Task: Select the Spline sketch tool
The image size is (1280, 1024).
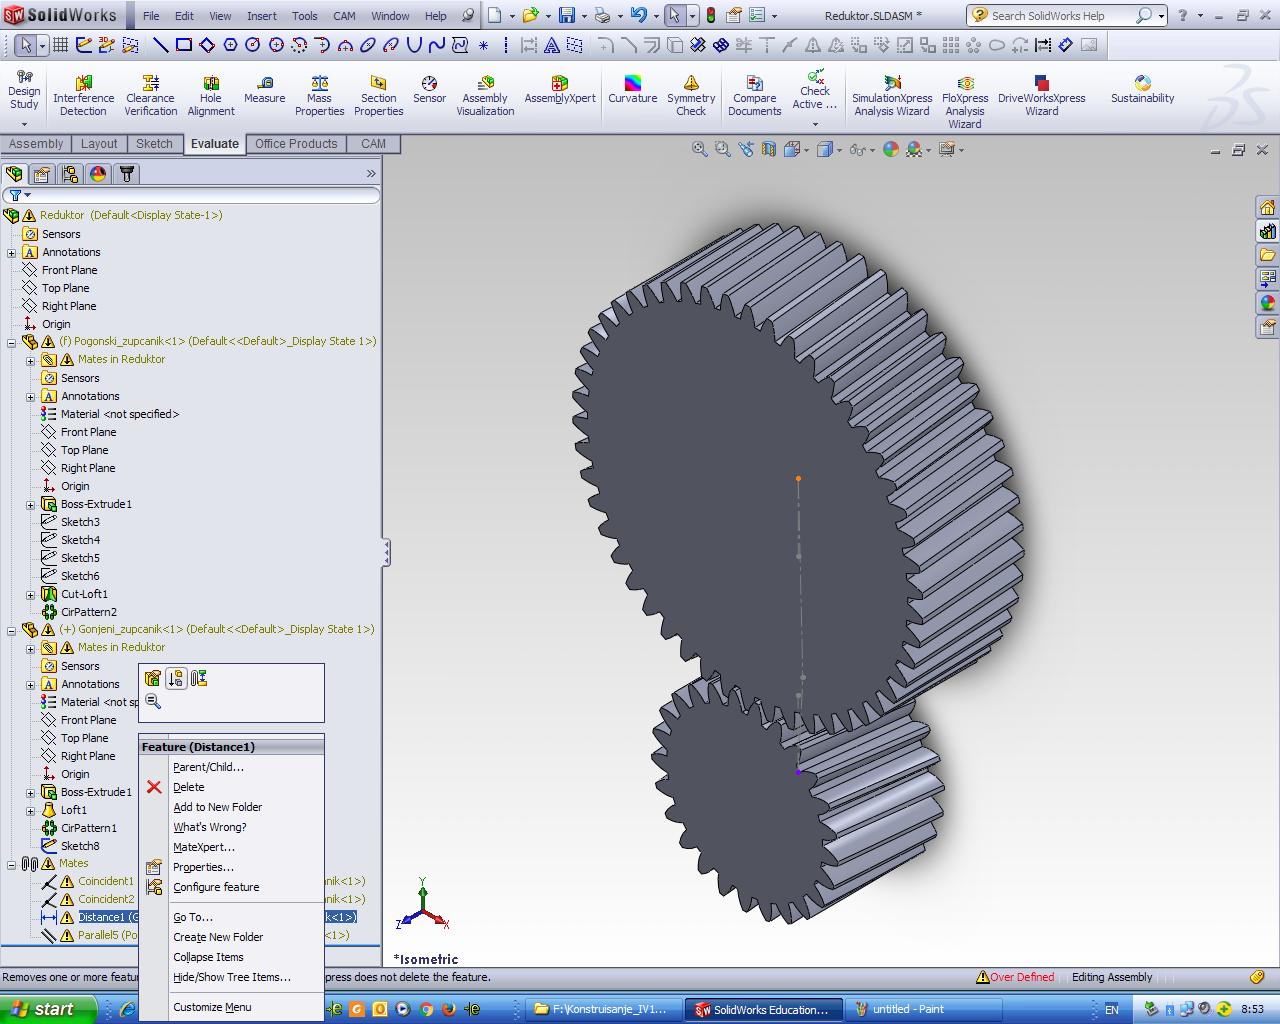Action: coord(436,45)
